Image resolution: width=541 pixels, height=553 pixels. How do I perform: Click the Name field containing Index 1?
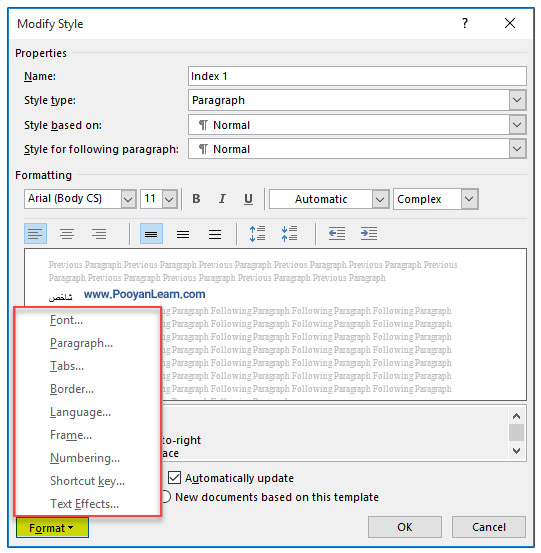(357, 76)
